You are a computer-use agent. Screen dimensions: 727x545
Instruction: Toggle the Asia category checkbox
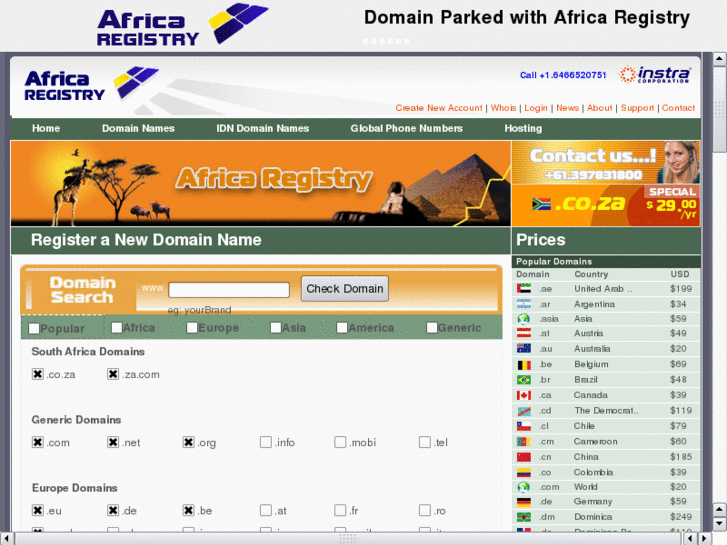pyautogui.click(x=276, y=327)
